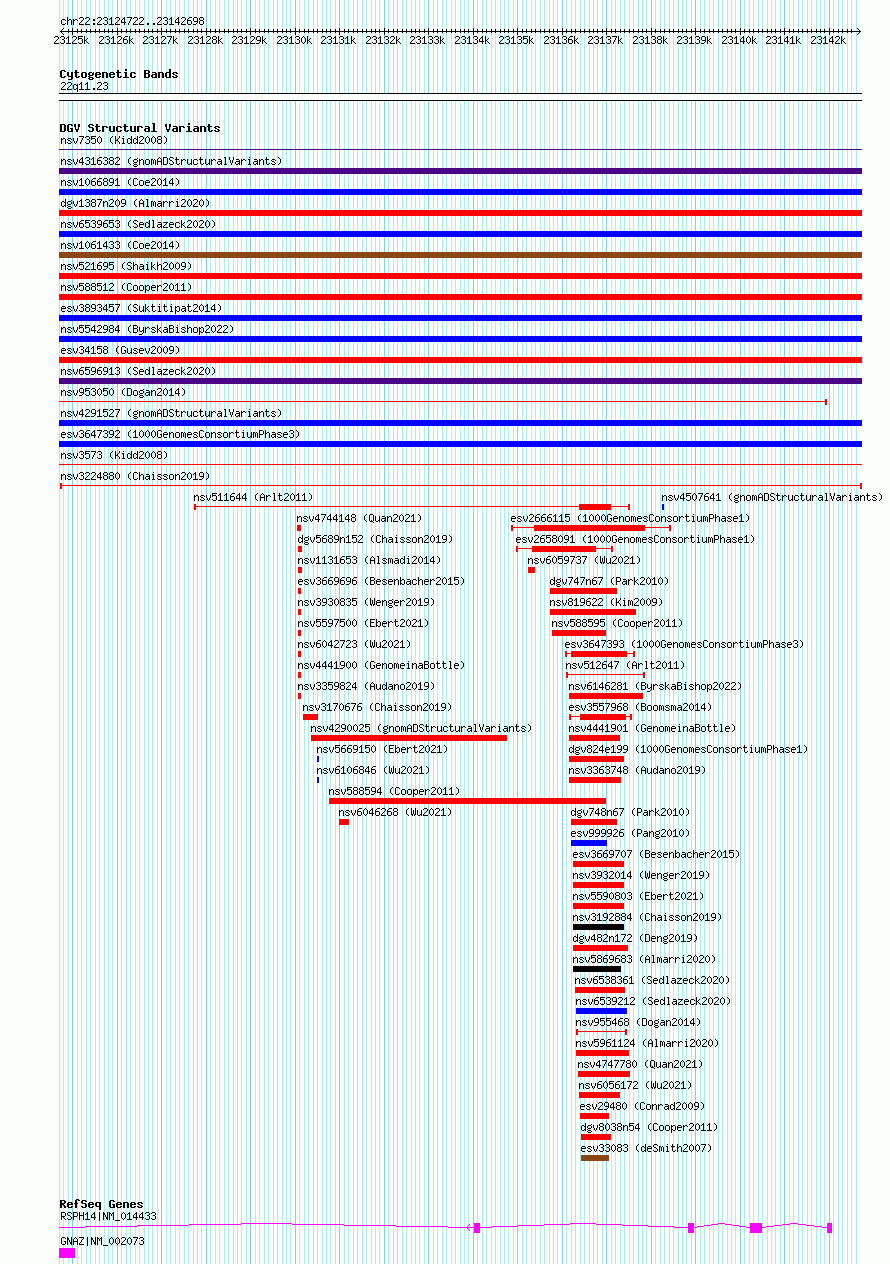Click the blue nsv6539212 bar
This screenshot has width=890, height=1264.
coord(601,1011)
